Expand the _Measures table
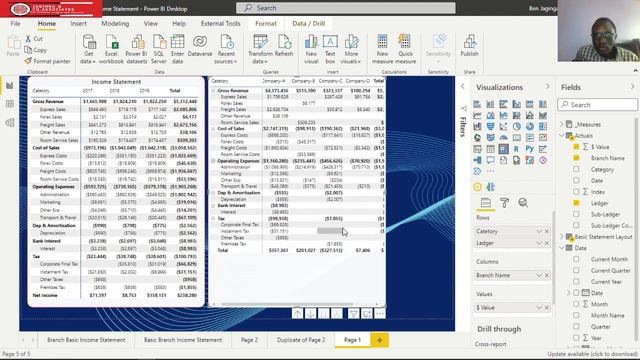Image resolution: width=640 pixels, height=360 pixels. 562,124
